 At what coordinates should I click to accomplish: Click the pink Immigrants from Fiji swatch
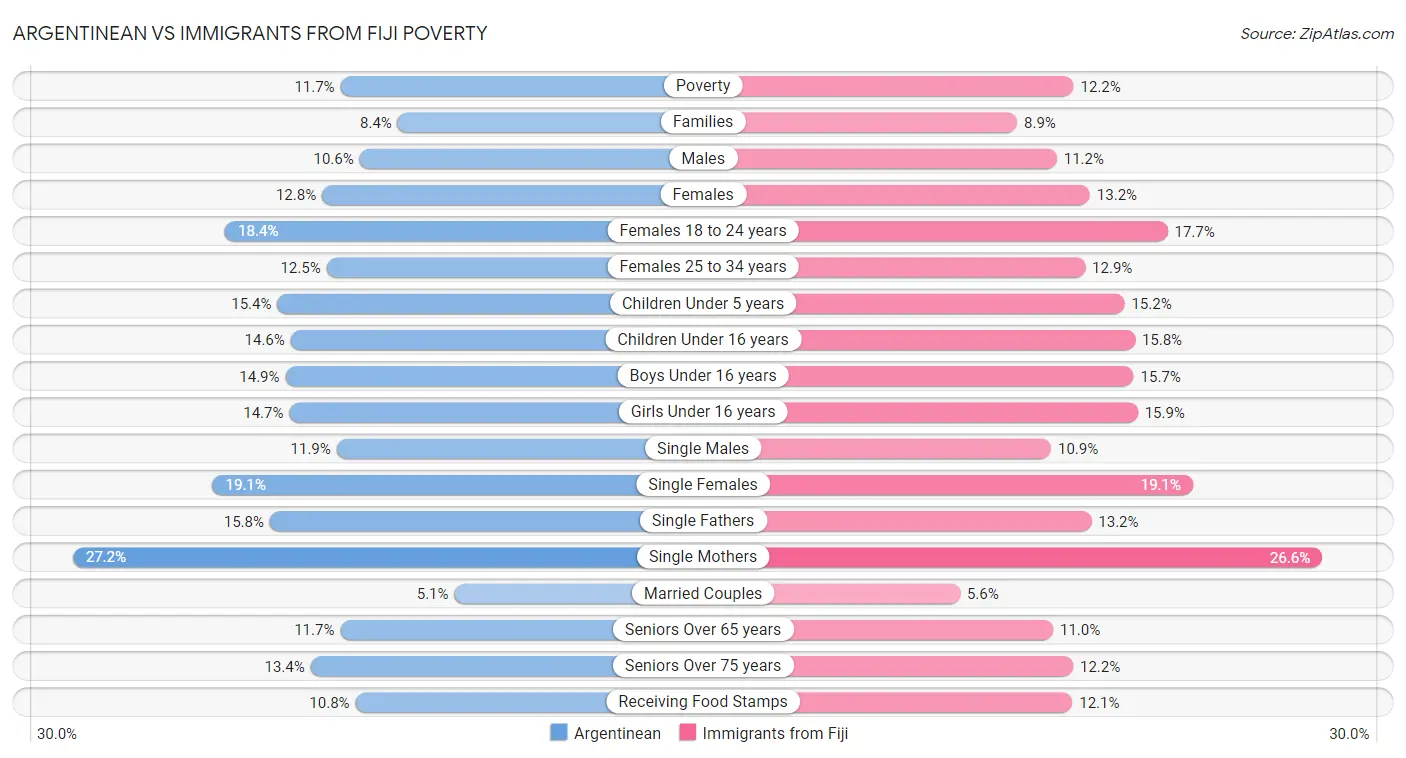688,733
